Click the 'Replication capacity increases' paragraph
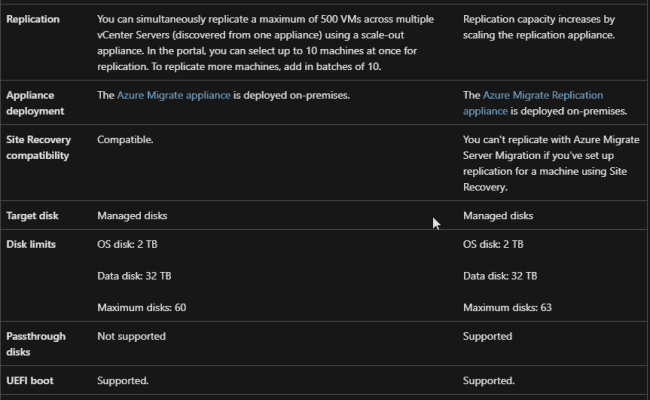This screenshot has width=650, height=400. pos(539,27)
